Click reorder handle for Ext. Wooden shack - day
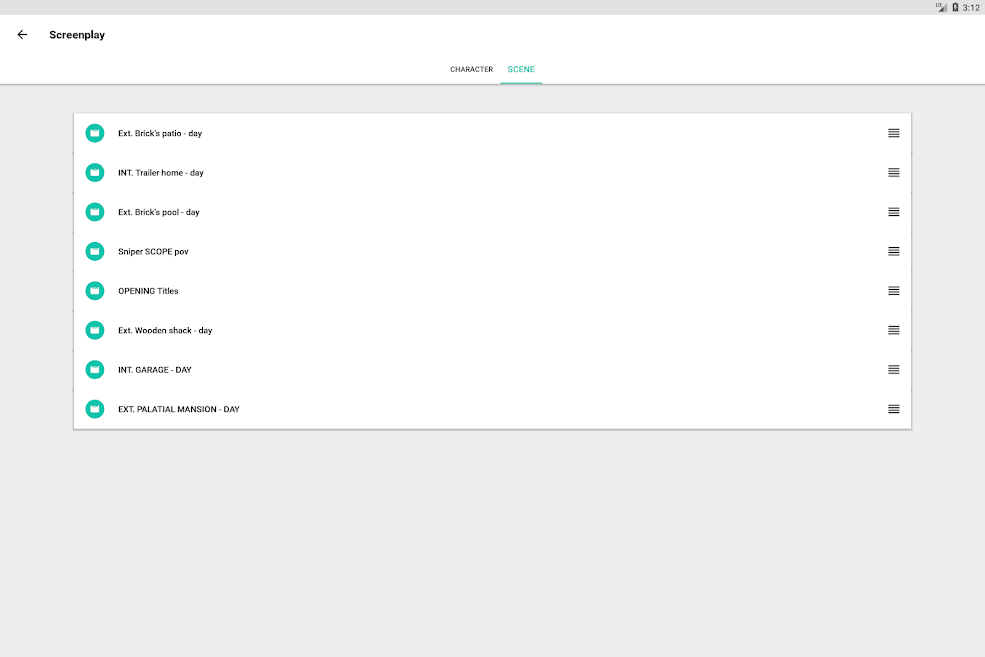The image size is (985, 657). [x=893, y=330]
